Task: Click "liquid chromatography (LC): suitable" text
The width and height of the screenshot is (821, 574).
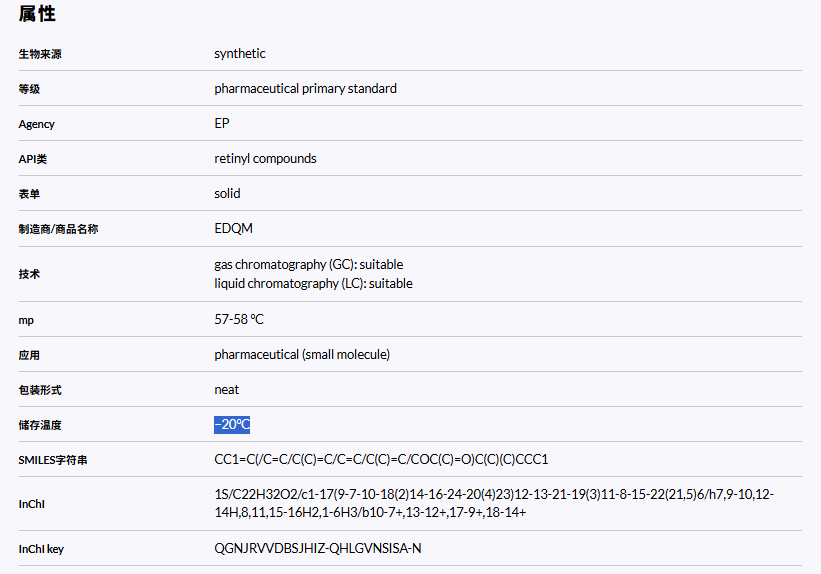Action: click(x=313, y=284)
